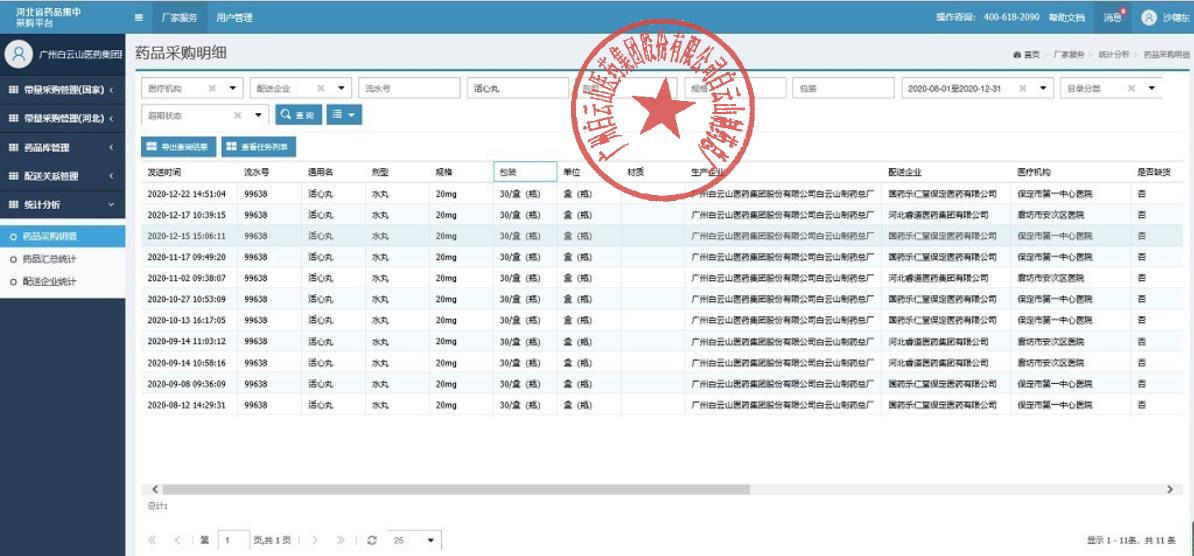Image resolution: width=1194 pixels, height=556 pixels.
Task: Click the horizontal scrollbar thumb under the table
Action: (x=456, y=489)
